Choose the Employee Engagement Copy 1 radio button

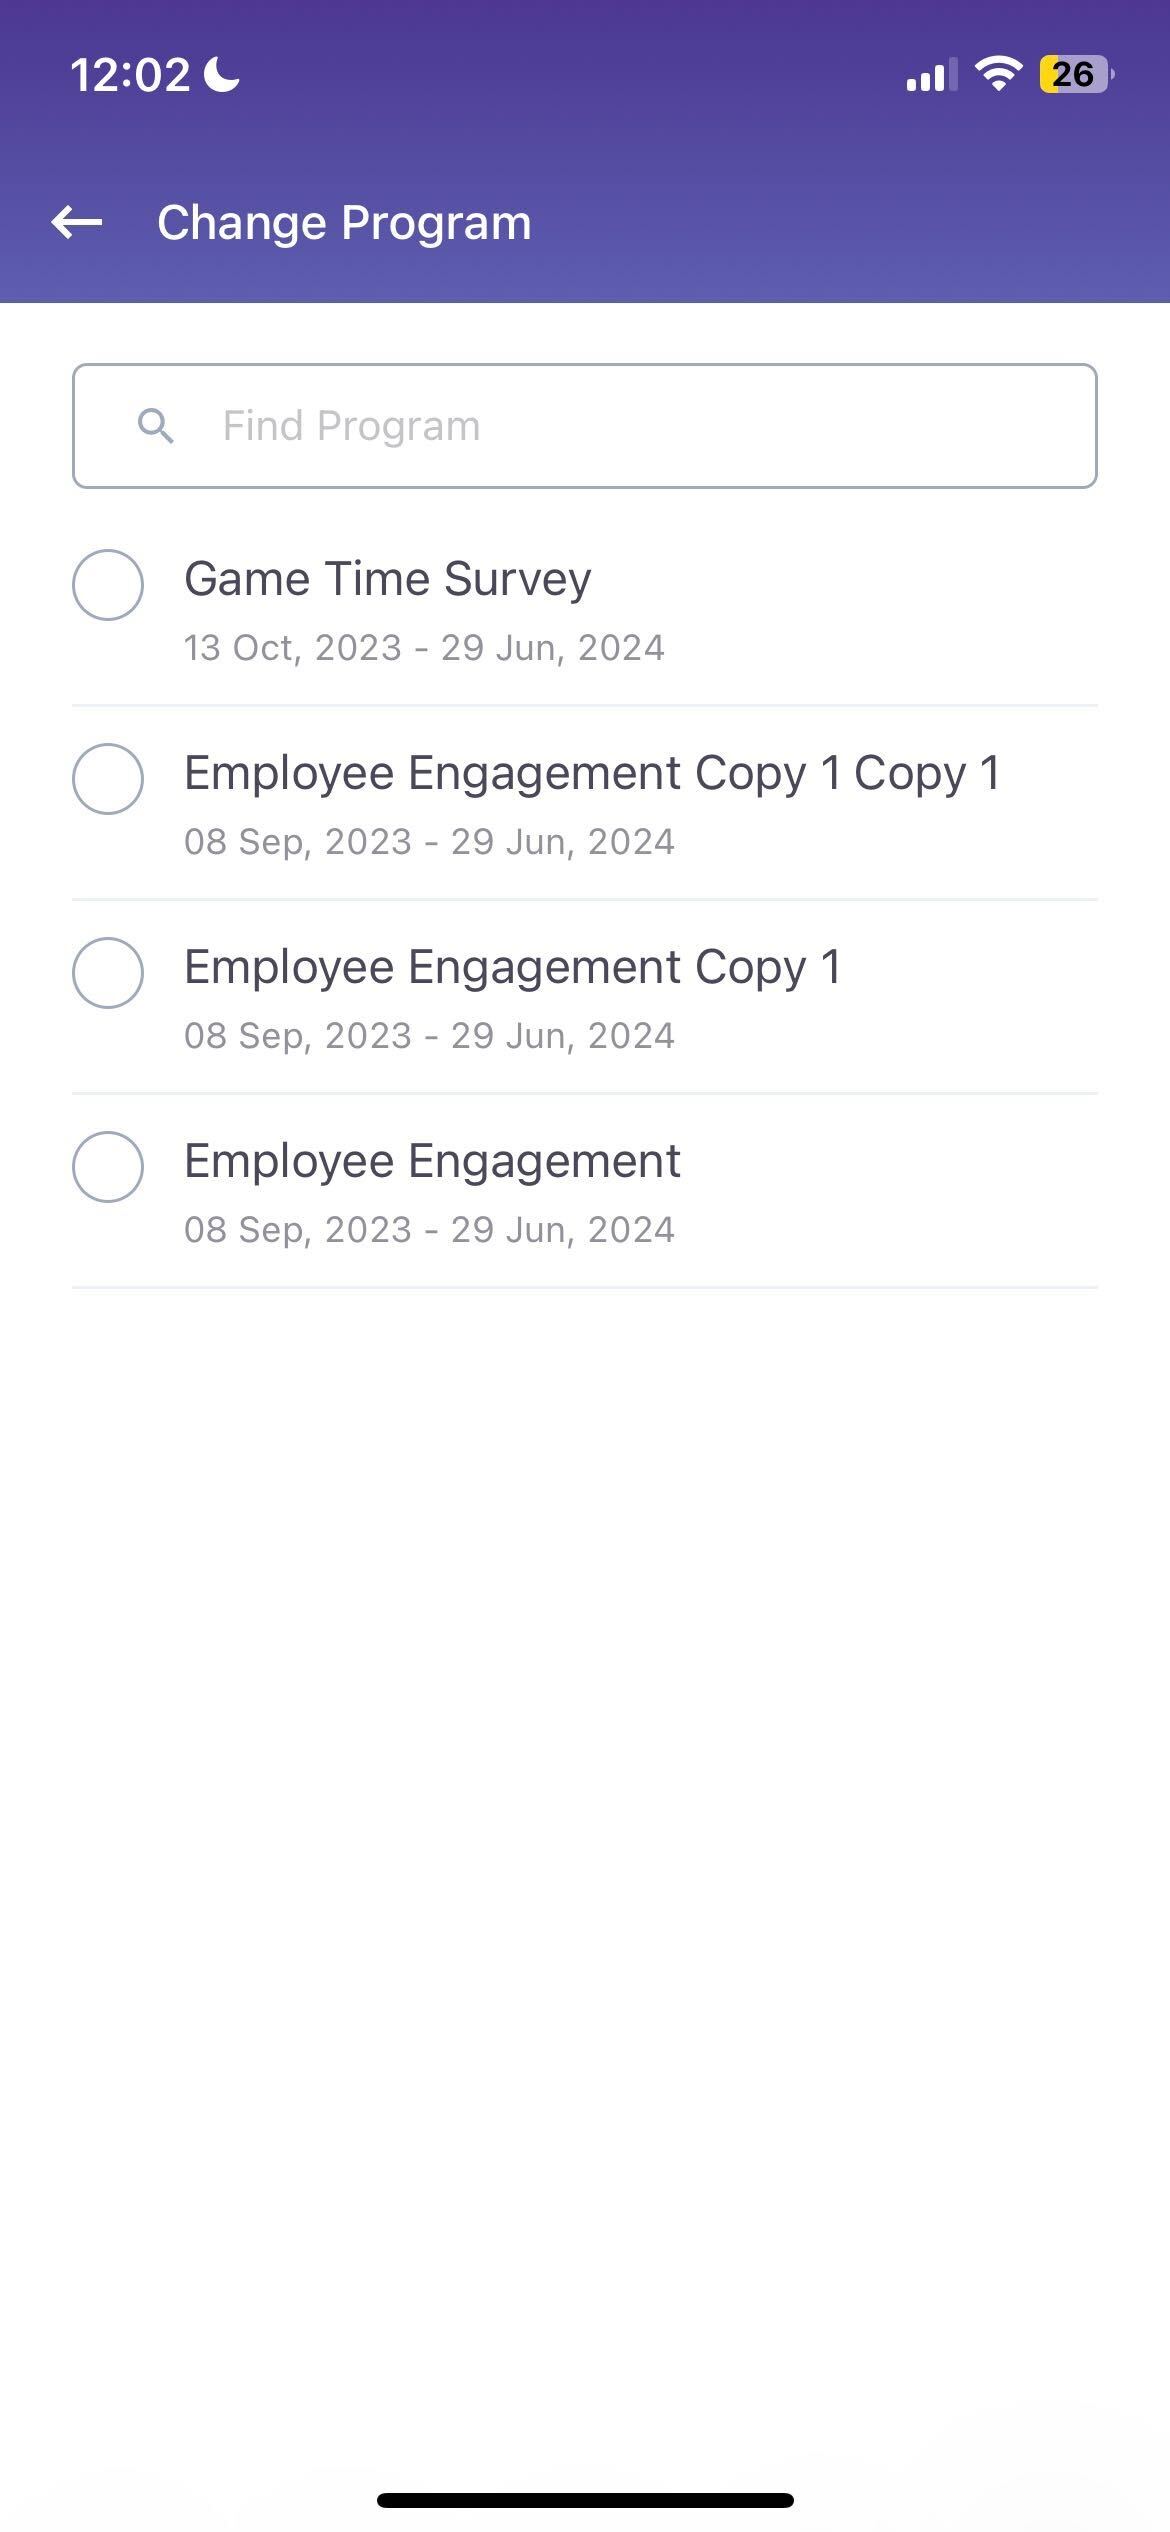pyautogui.click(x=108, y=973)
